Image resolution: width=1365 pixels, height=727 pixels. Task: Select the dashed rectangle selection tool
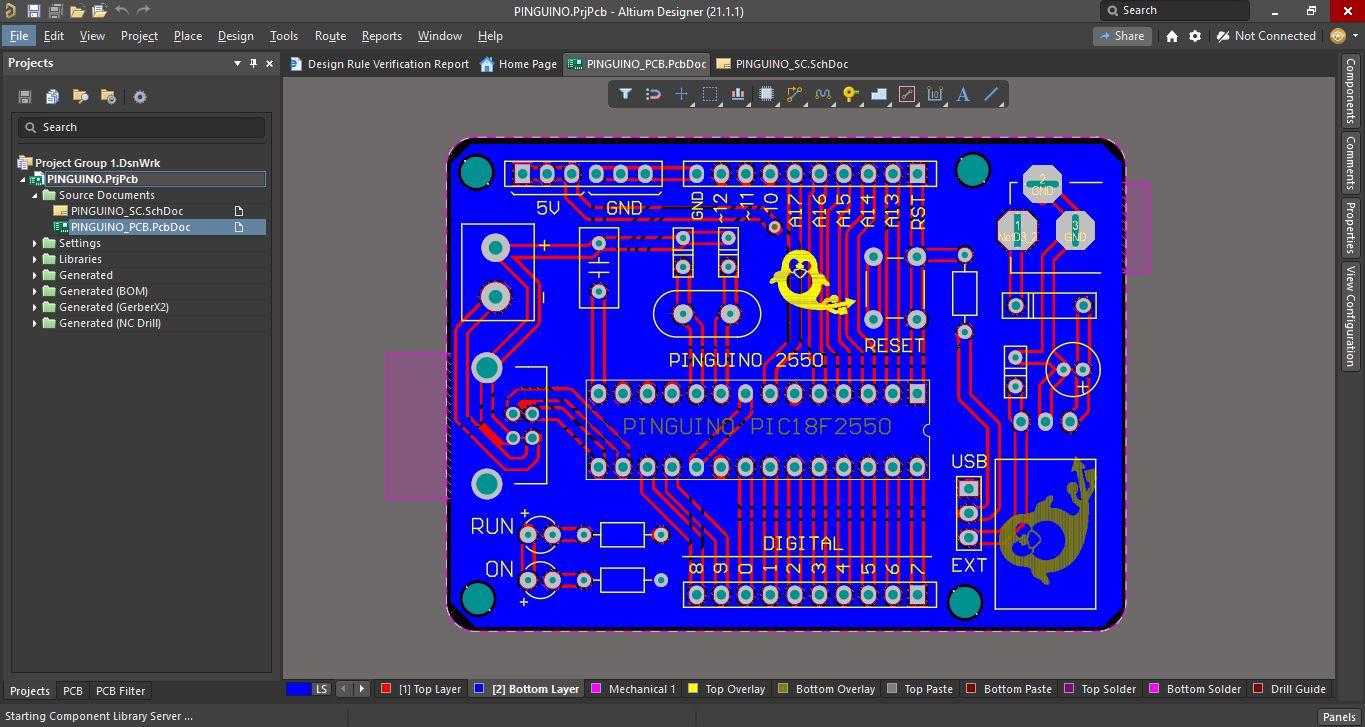[710, 94]
